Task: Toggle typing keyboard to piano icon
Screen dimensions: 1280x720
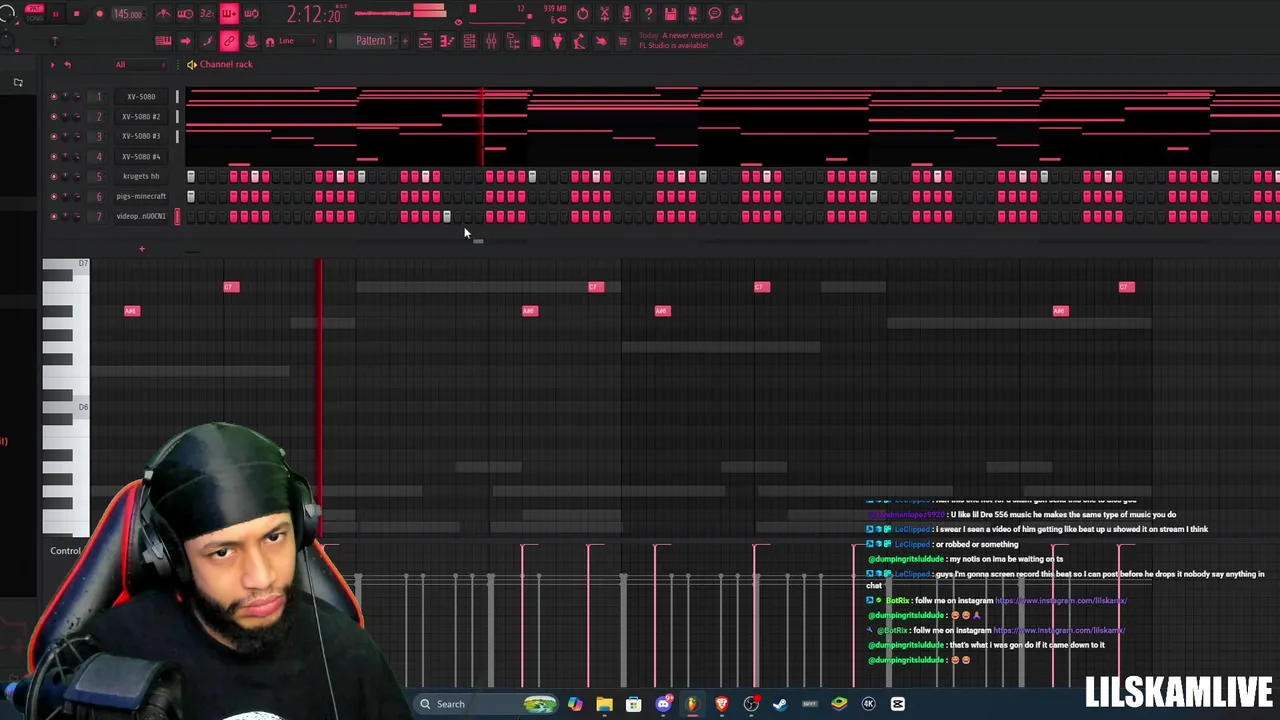Action: pos(163,41)
